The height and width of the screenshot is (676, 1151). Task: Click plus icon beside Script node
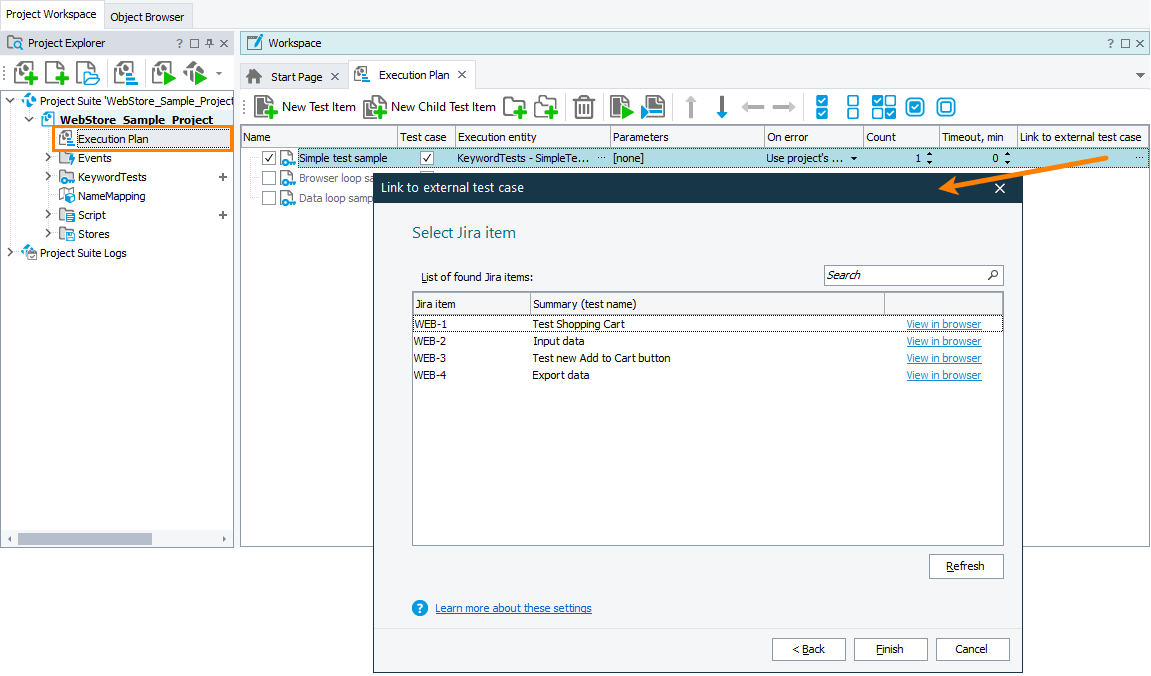[222, 215]
